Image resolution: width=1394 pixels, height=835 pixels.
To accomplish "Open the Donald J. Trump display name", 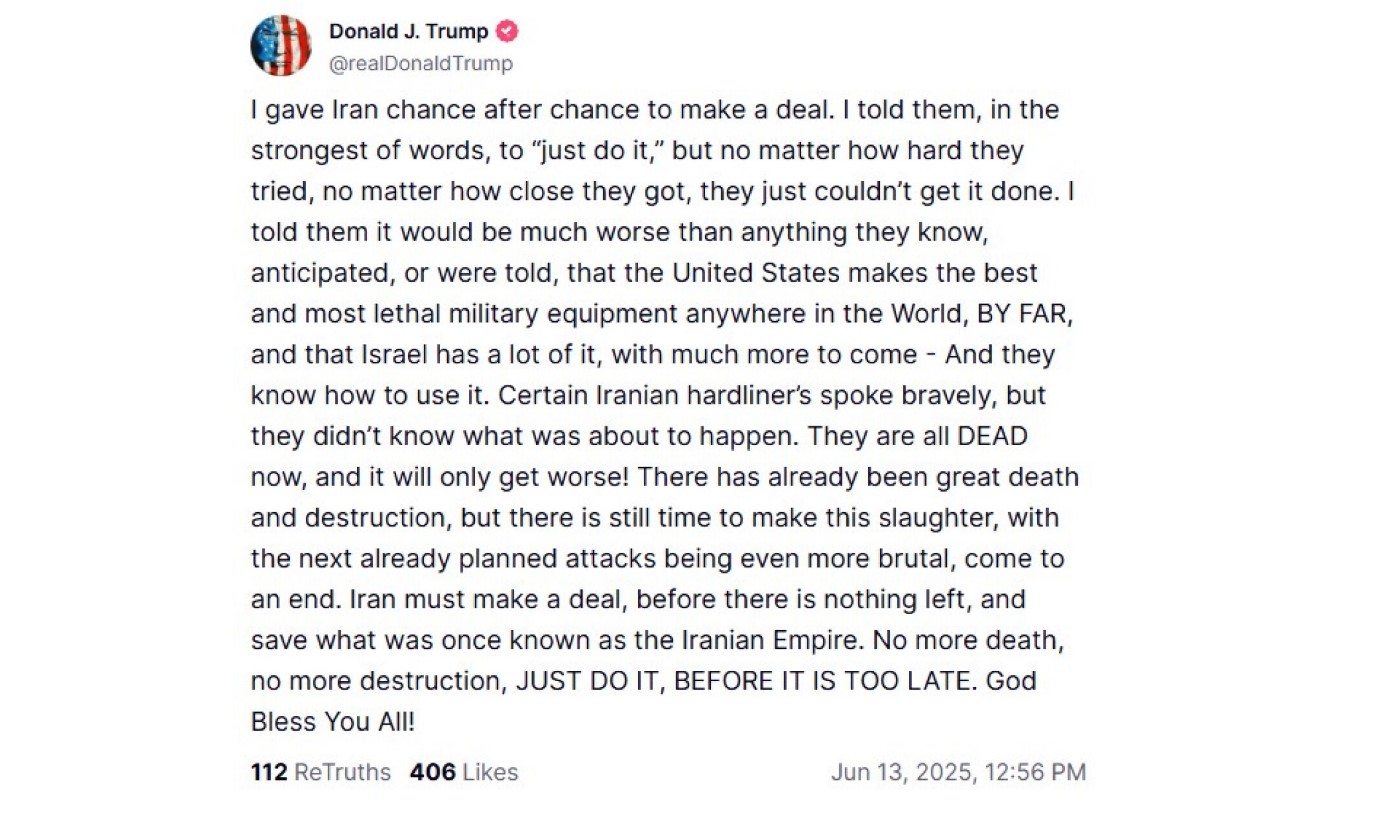I will 409,31.
